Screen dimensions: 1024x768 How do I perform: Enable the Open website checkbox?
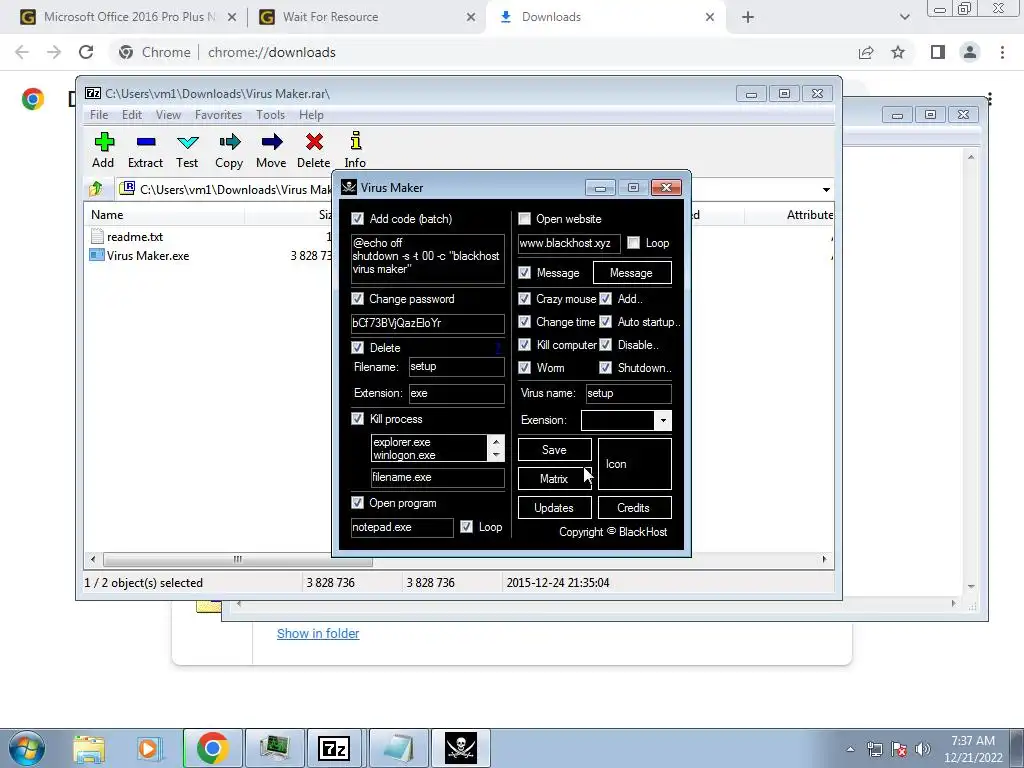[x=524, y=218]
